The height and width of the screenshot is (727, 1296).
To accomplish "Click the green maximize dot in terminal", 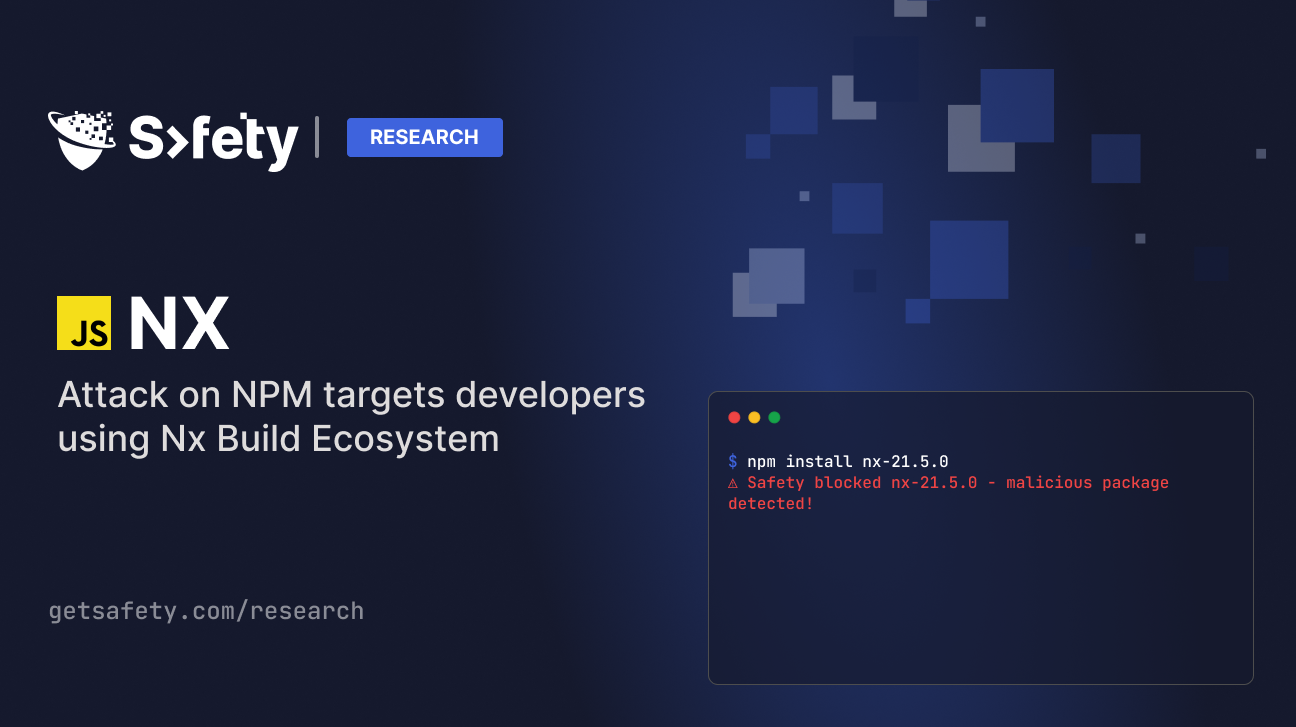I will tap(774, 417).
